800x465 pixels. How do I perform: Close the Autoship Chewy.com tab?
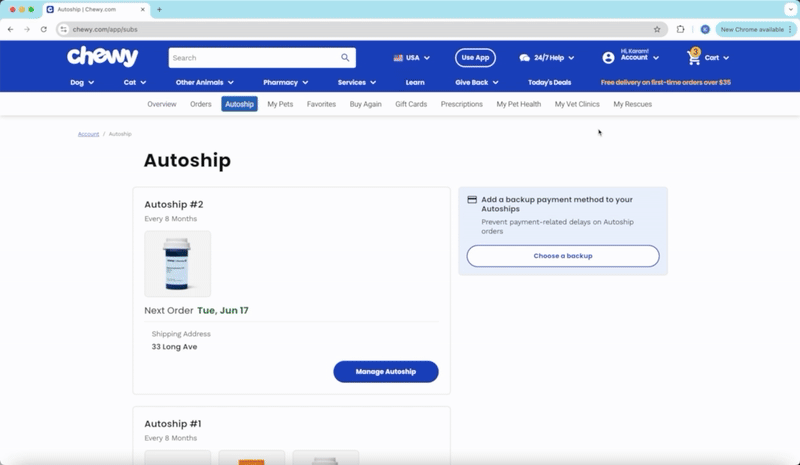click(143, 9)
